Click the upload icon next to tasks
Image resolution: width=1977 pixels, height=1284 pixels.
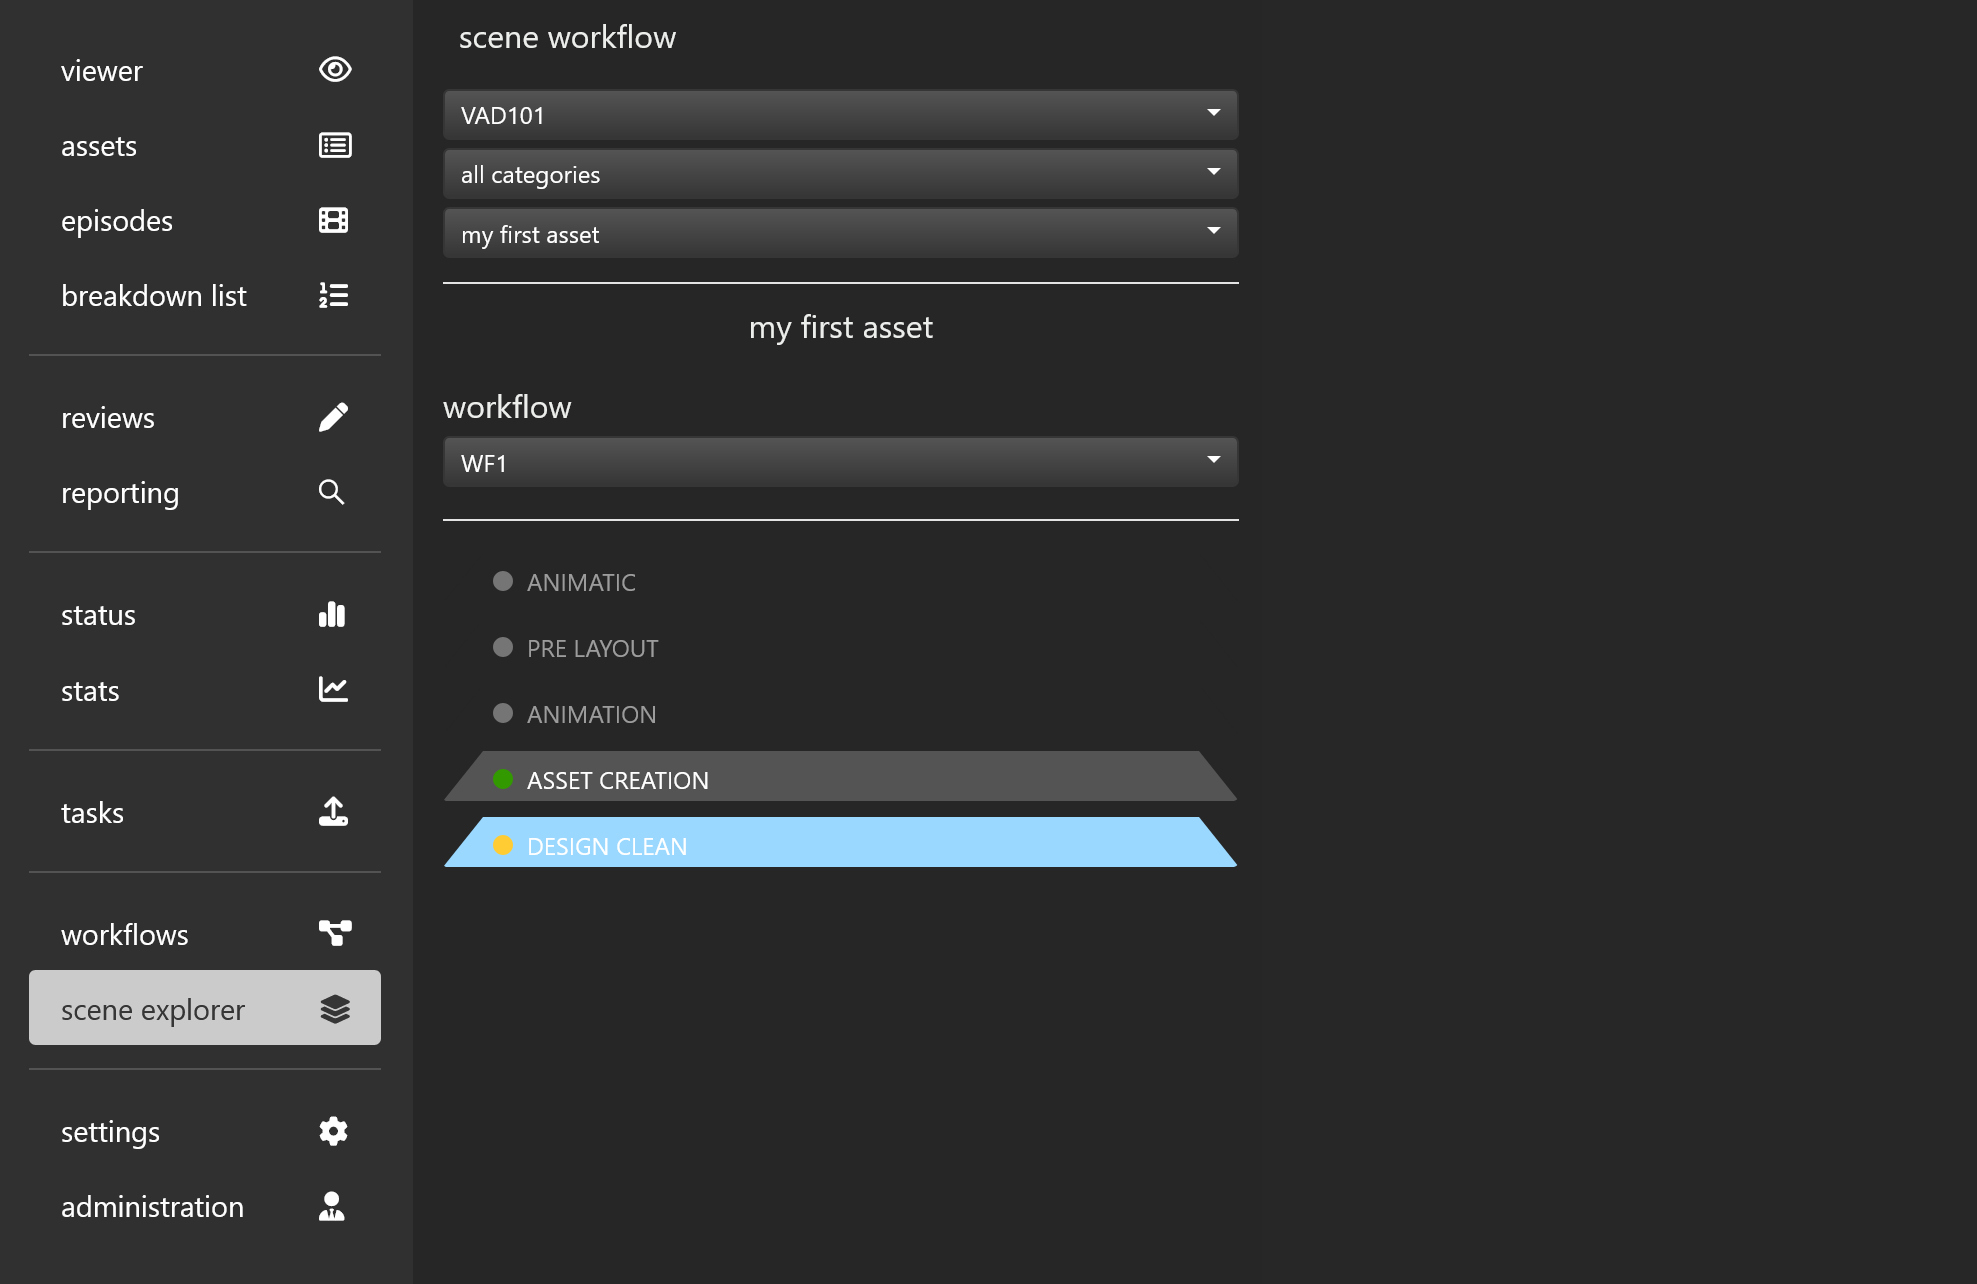[x=333, y=811]
